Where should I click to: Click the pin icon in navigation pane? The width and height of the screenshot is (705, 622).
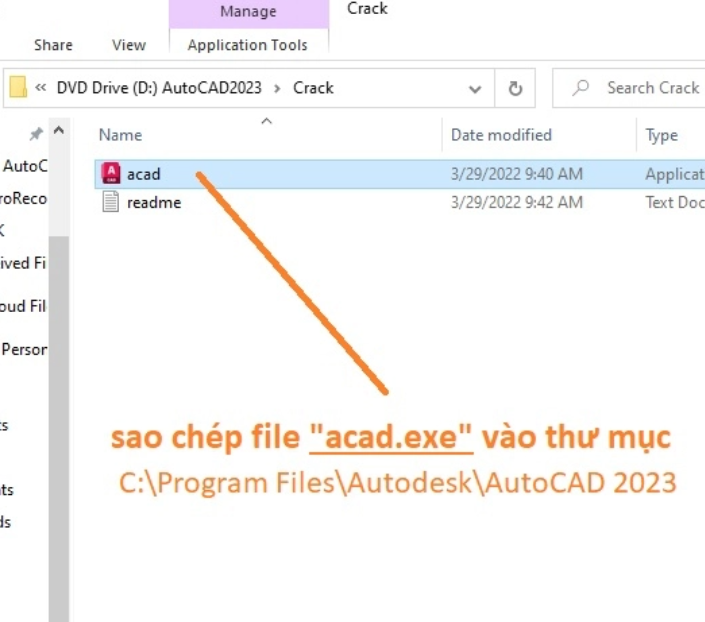(x=36, y=134)
